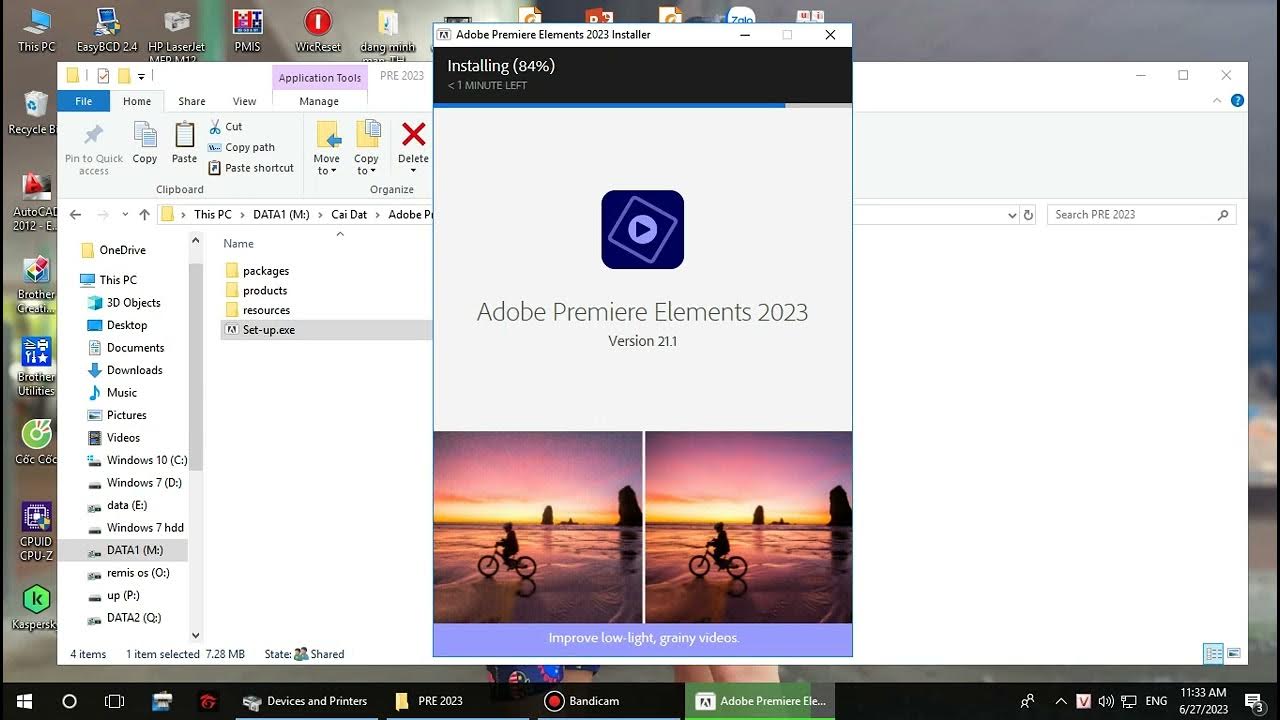Select OneDrive in navigation pane
This screenshot has width=1280, height=720.
(122, 250)
